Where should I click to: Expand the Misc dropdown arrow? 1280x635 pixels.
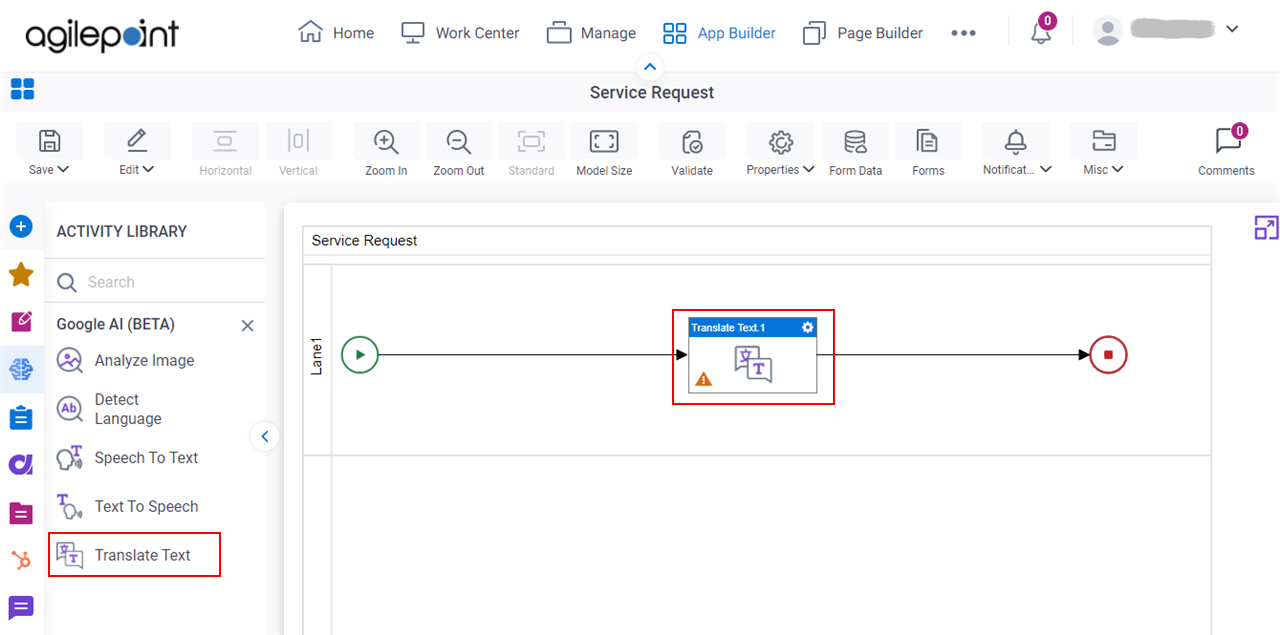(1118, 169)
